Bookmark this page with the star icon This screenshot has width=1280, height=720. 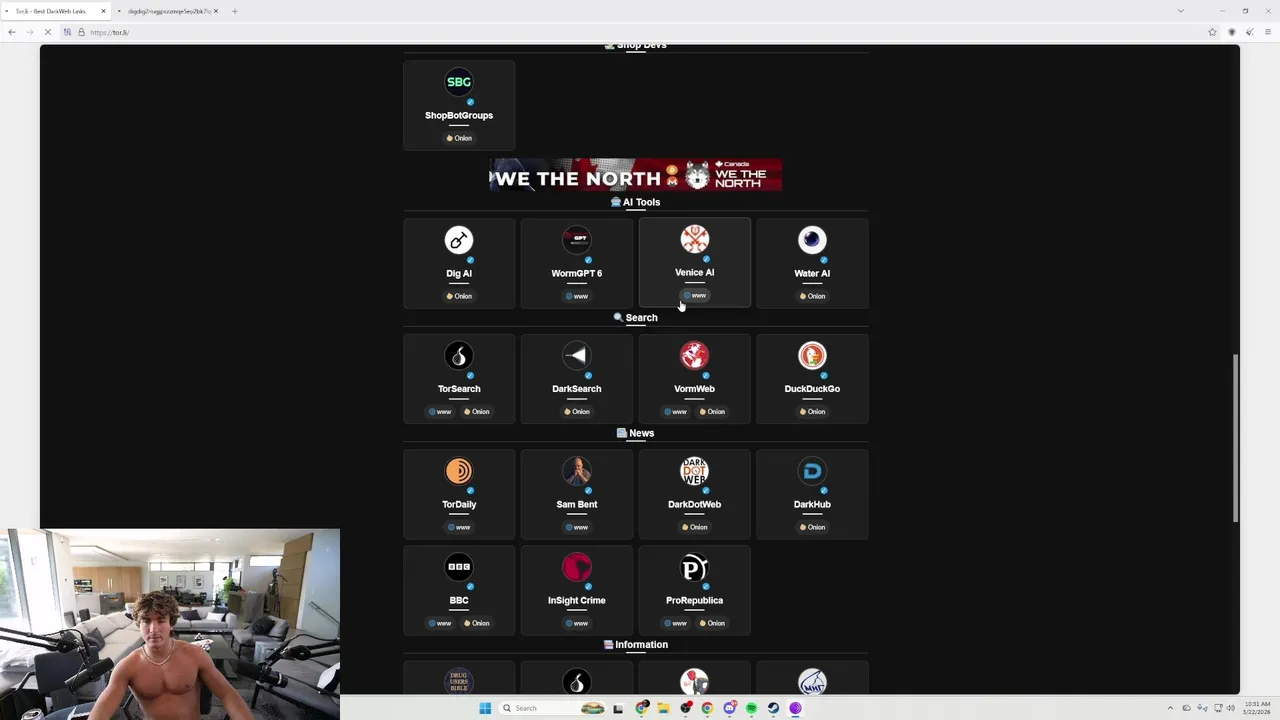coord(1212,32)
